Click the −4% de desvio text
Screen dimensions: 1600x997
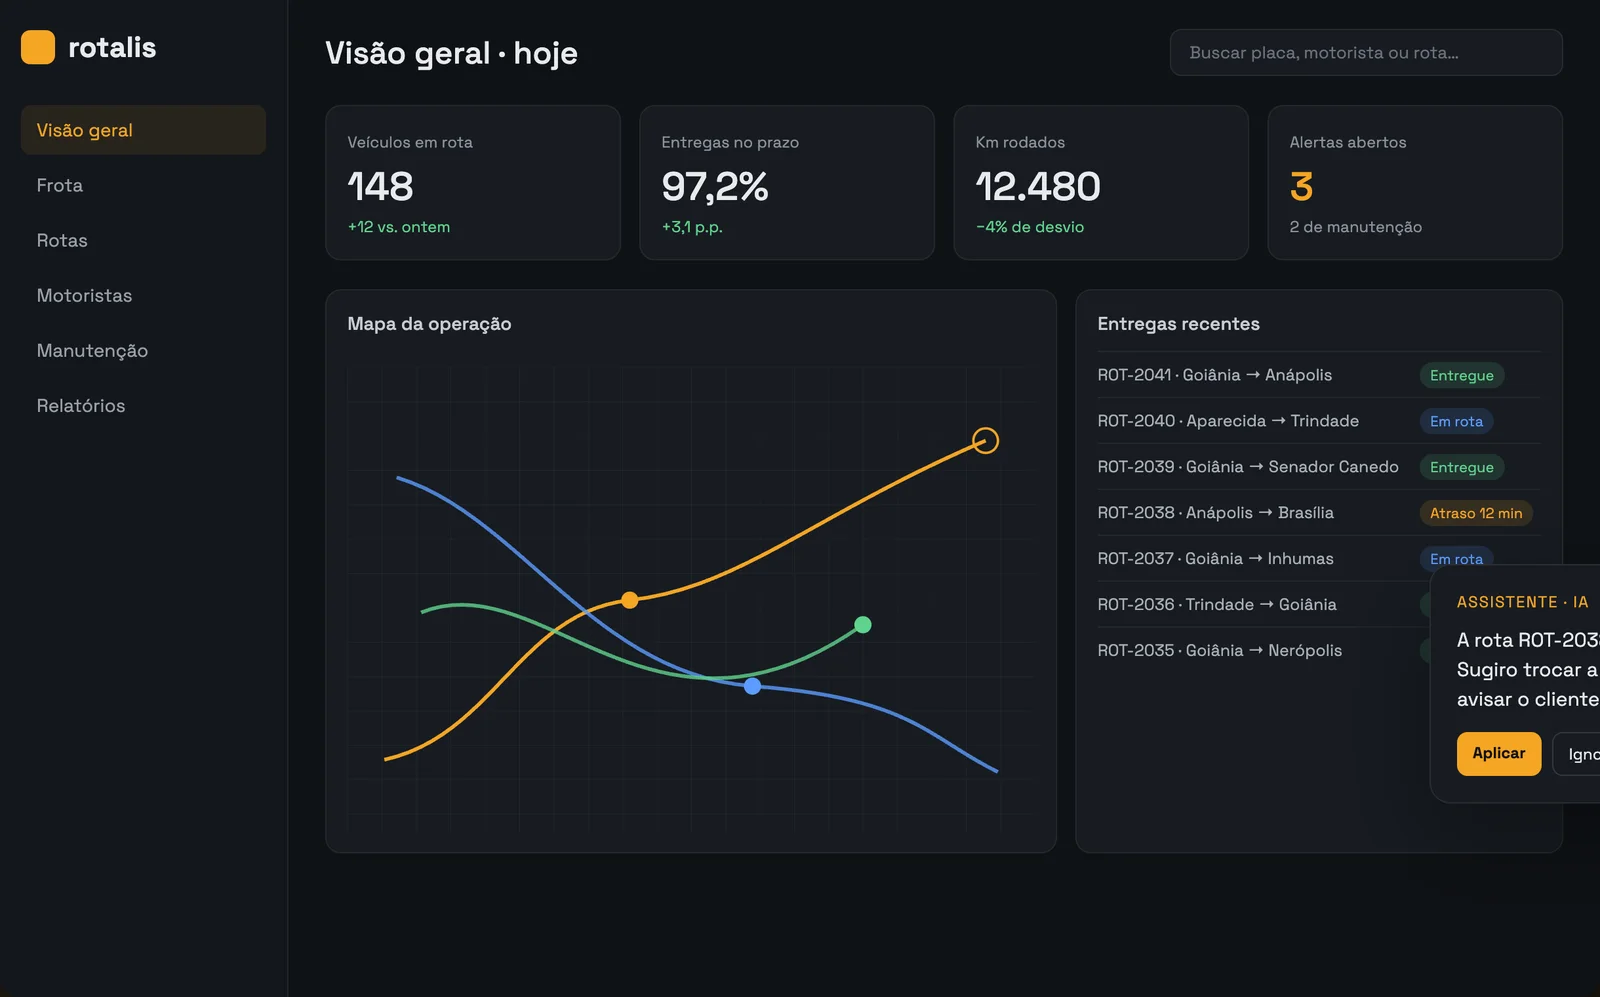pyautogui.click(x=1030, y=227)
